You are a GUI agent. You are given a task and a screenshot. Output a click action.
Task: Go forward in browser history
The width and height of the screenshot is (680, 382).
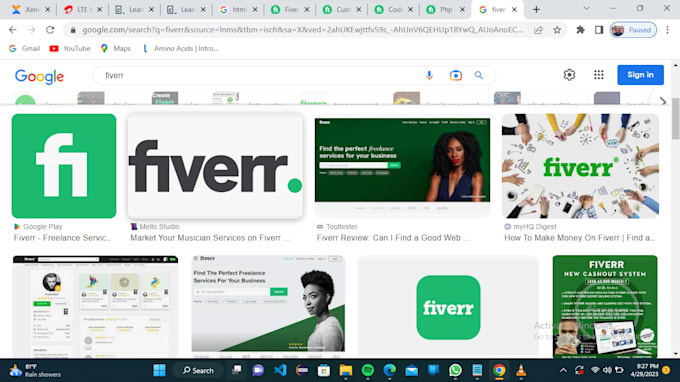31,30
